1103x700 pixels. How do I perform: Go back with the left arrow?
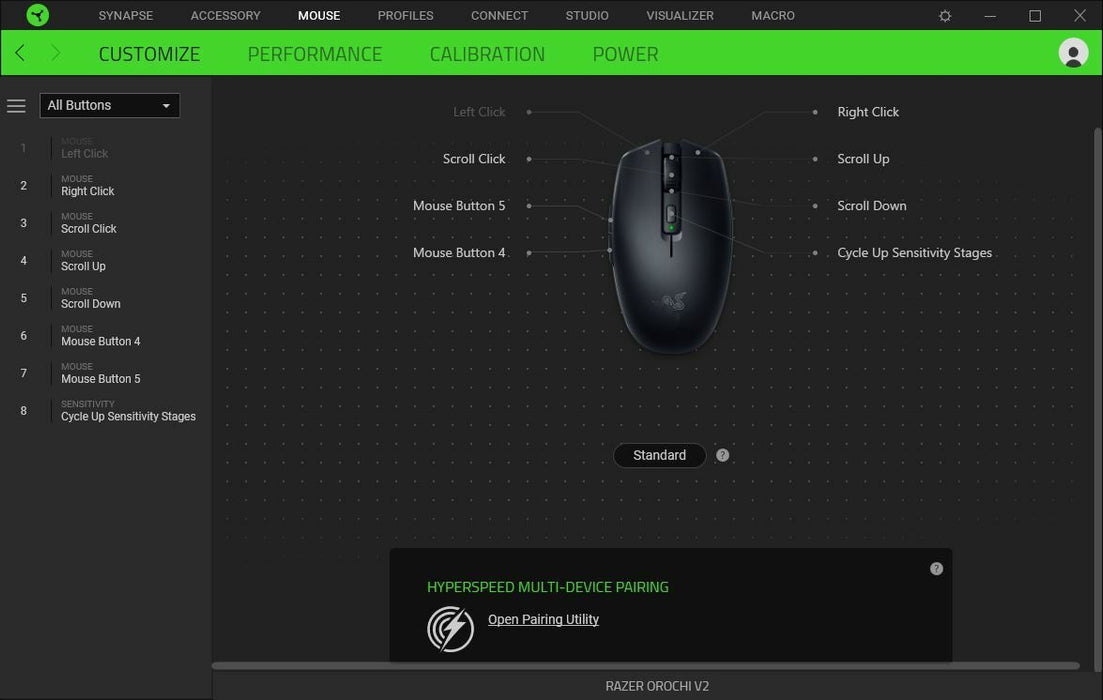coord(20,53)
